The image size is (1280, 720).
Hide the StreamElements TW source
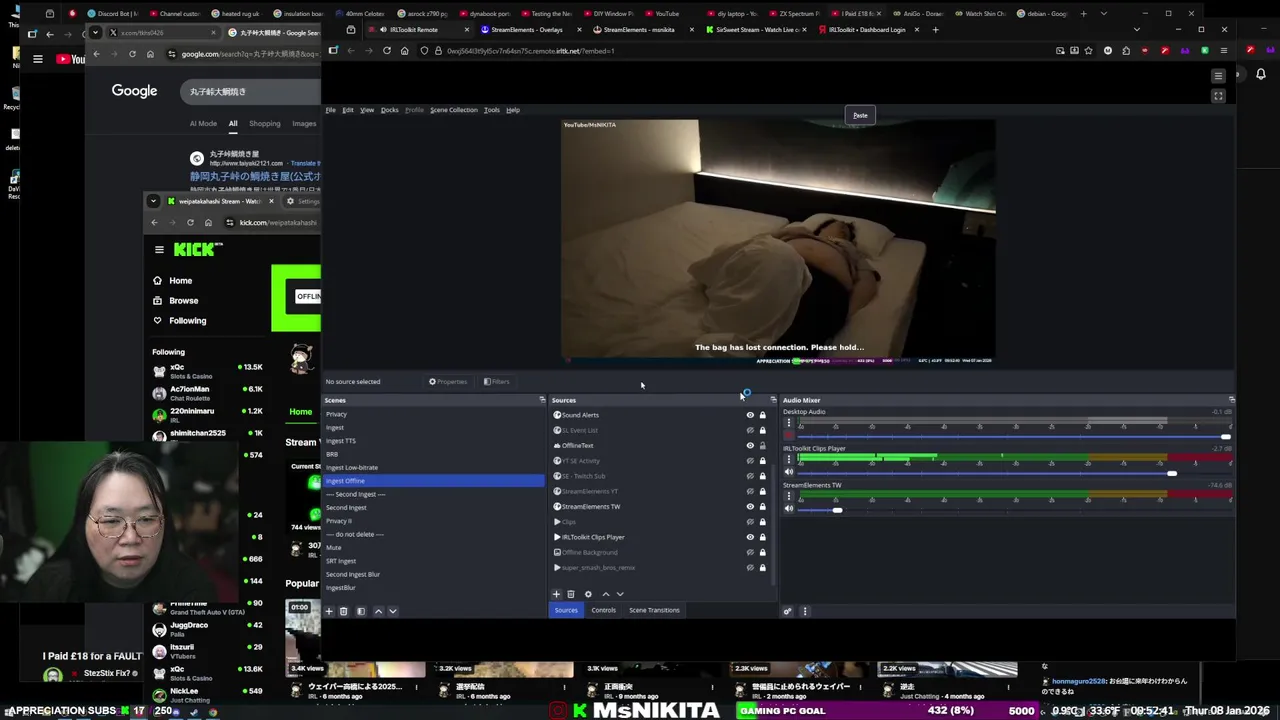[750, 507]
